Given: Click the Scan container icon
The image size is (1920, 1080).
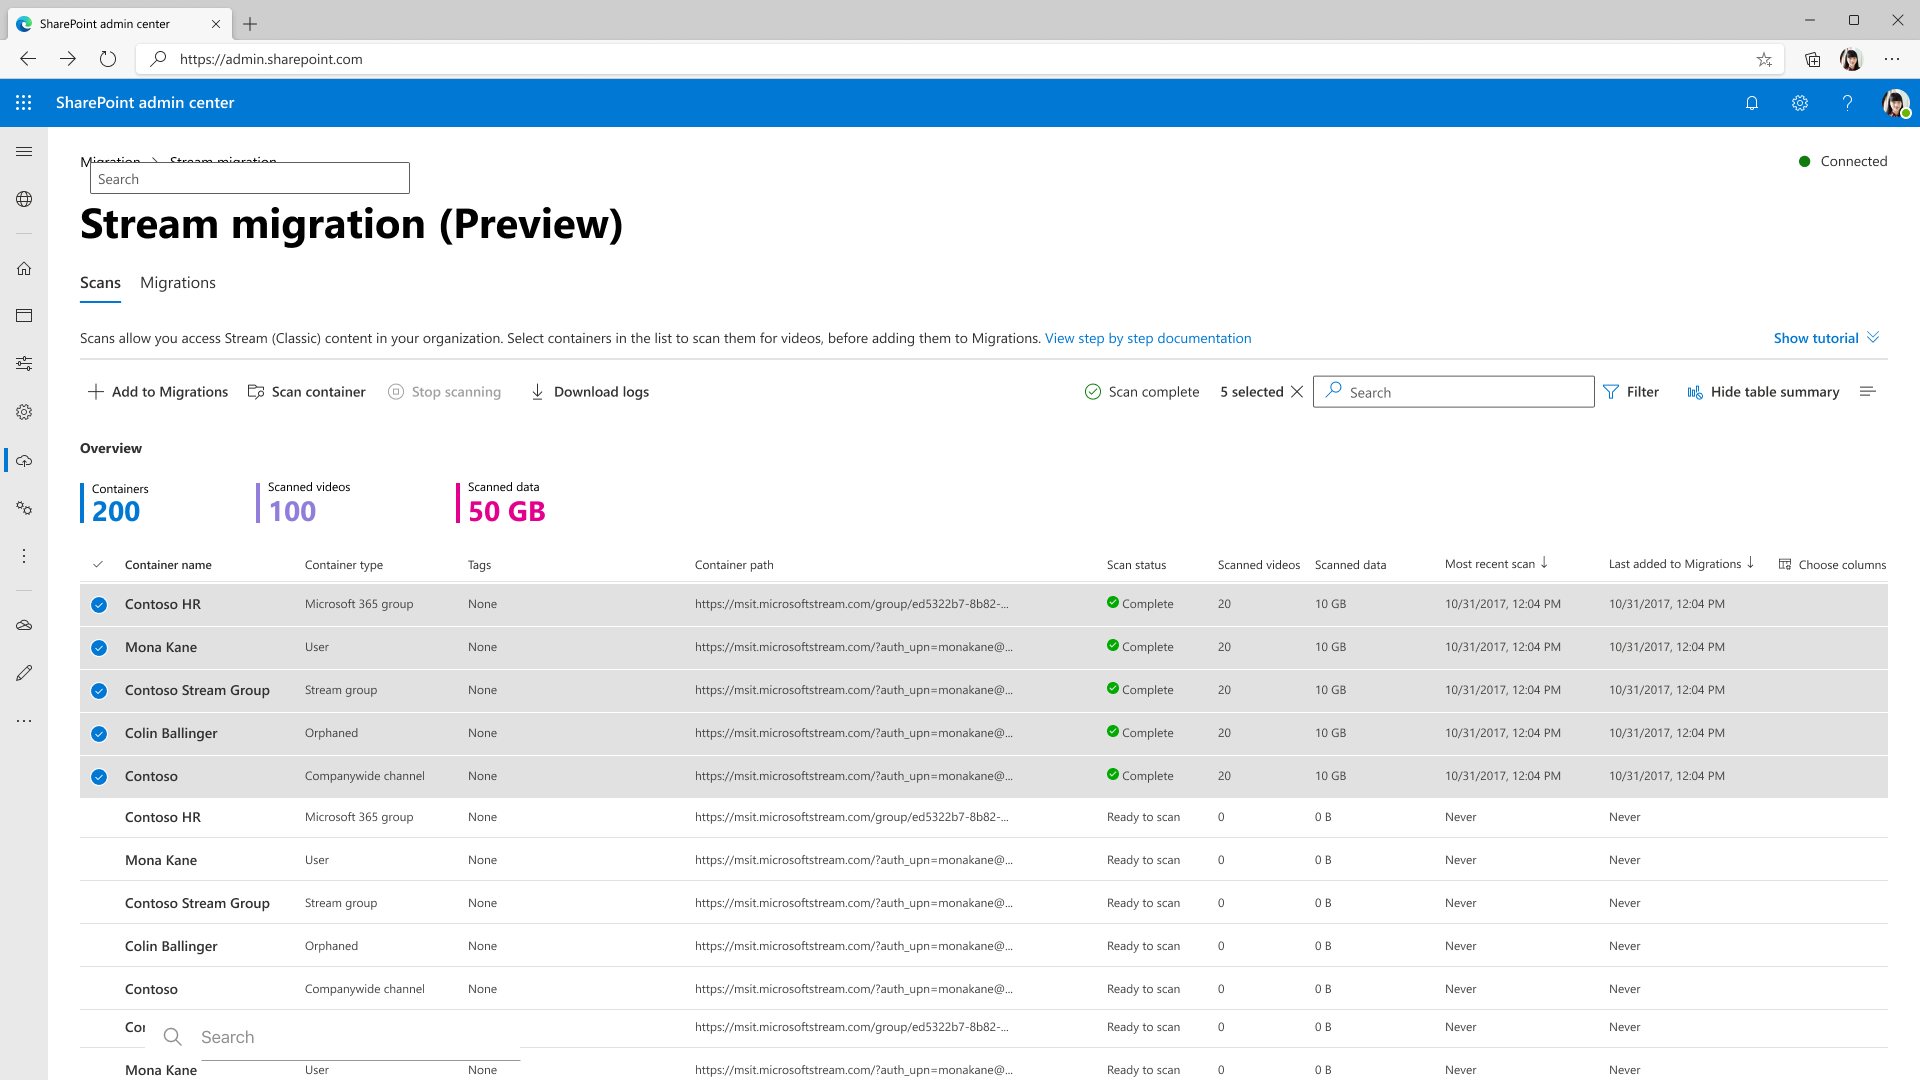Looking at the screenshot, I should pos(256,392).
